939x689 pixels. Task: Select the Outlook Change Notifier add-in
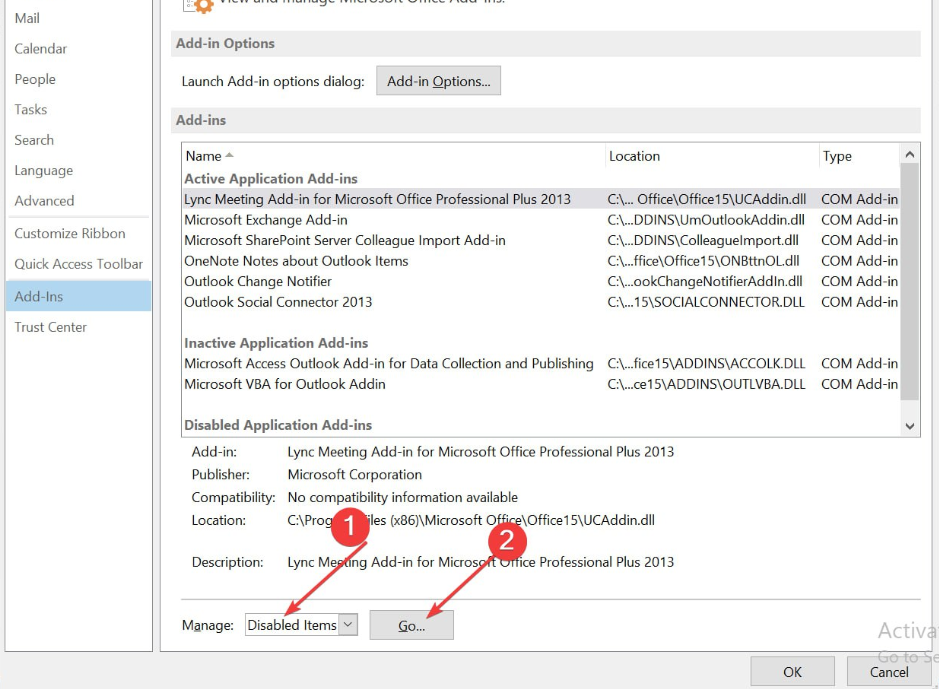point(258,281)
